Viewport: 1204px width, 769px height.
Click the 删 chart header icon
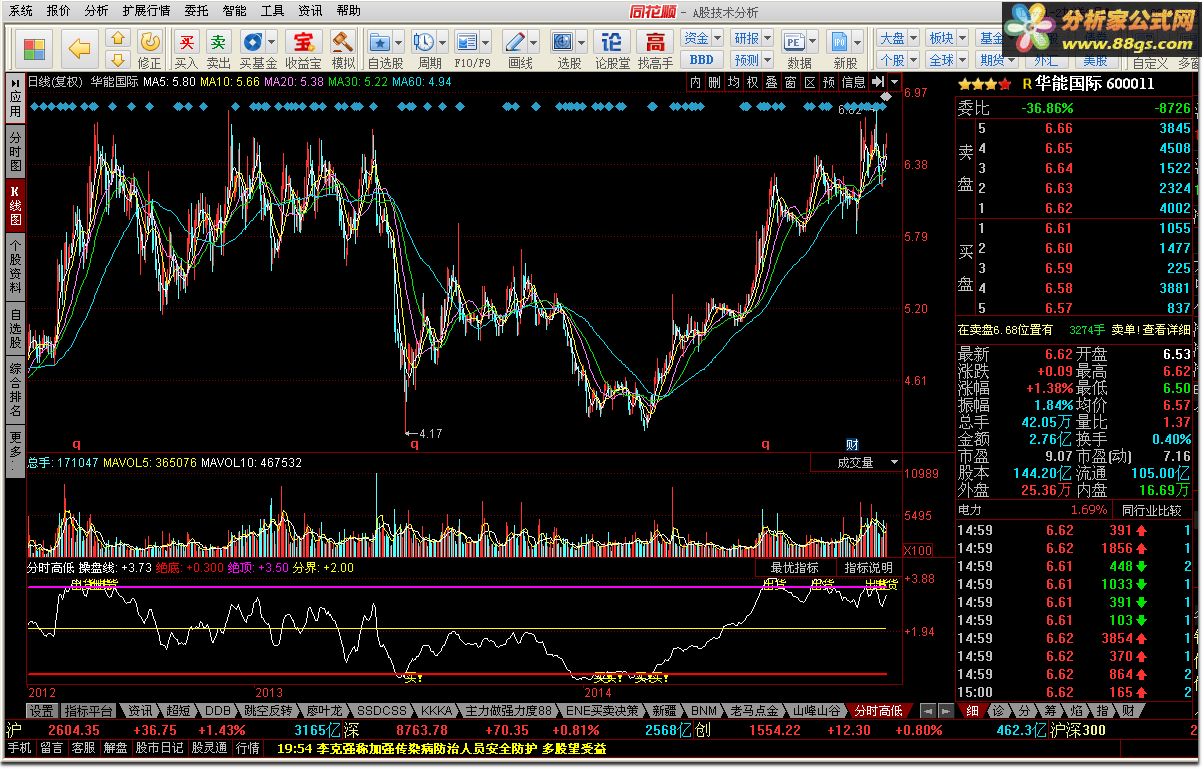coord(713,82)
